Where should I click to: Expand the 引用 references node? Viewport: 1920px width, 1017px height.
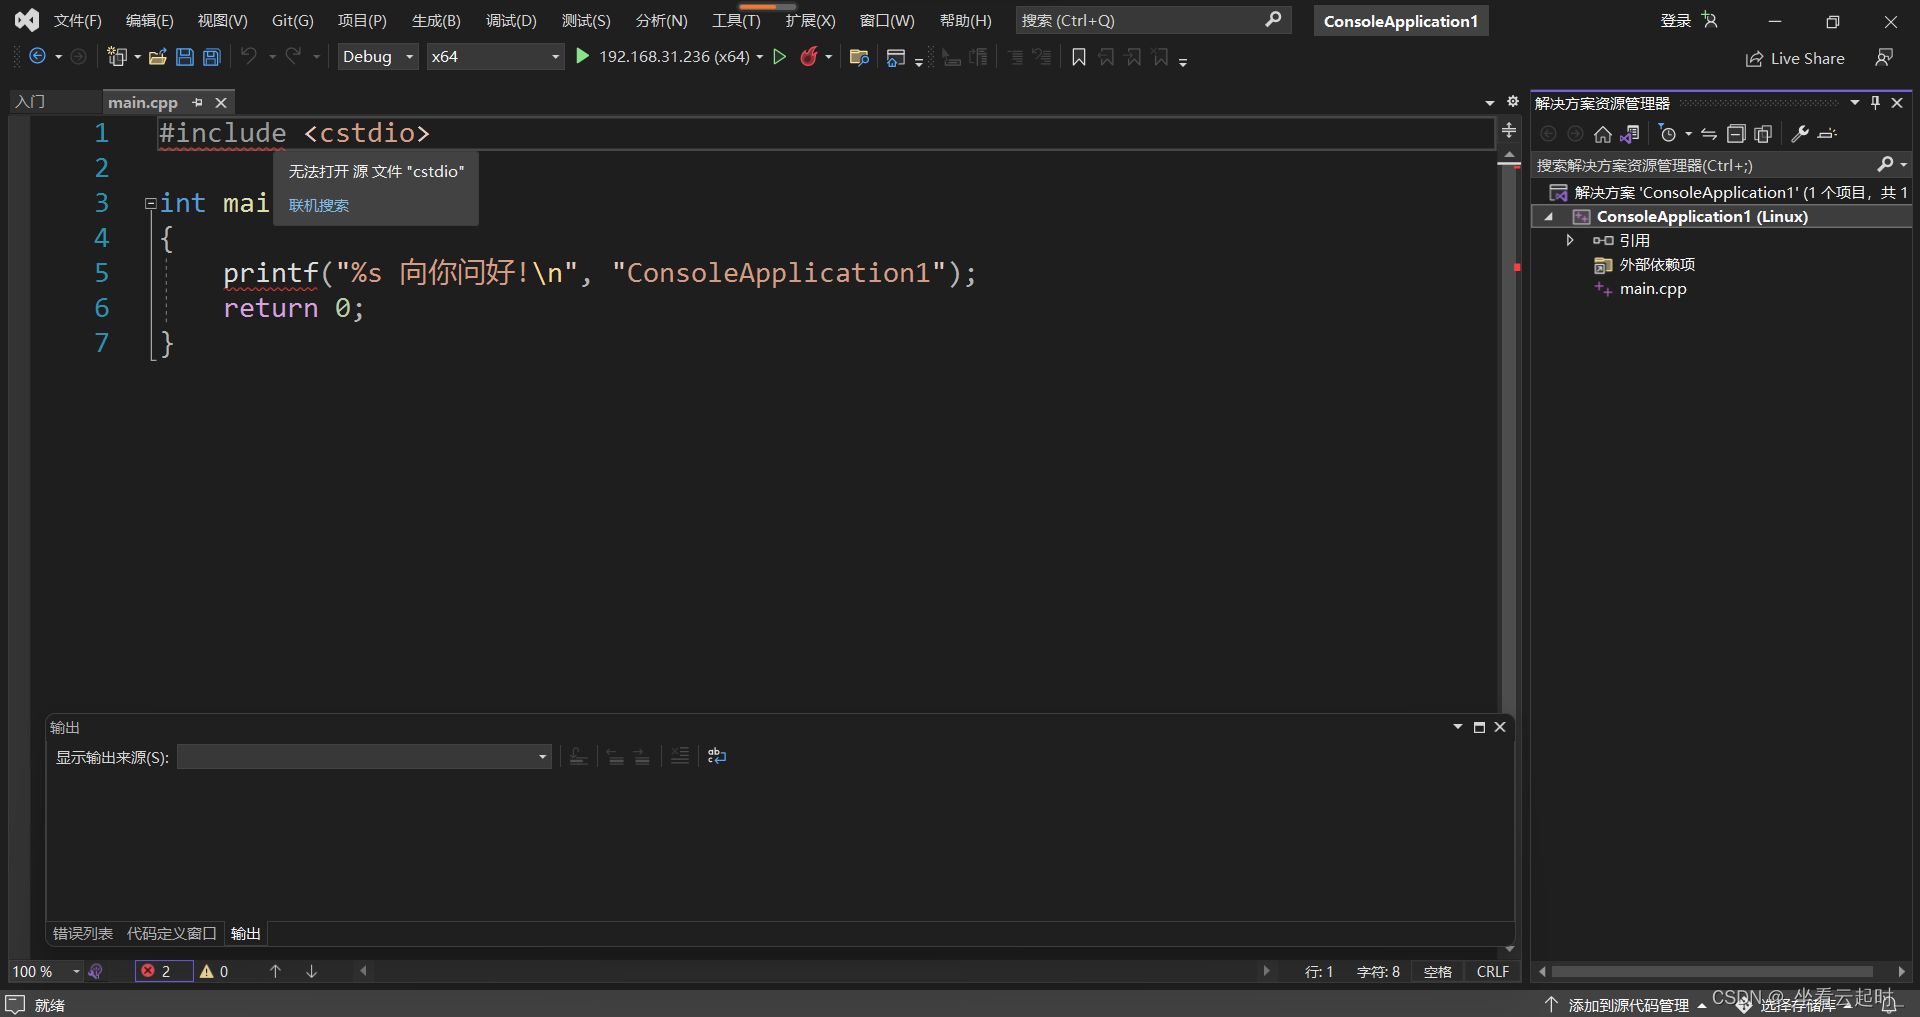(1570, 240)
